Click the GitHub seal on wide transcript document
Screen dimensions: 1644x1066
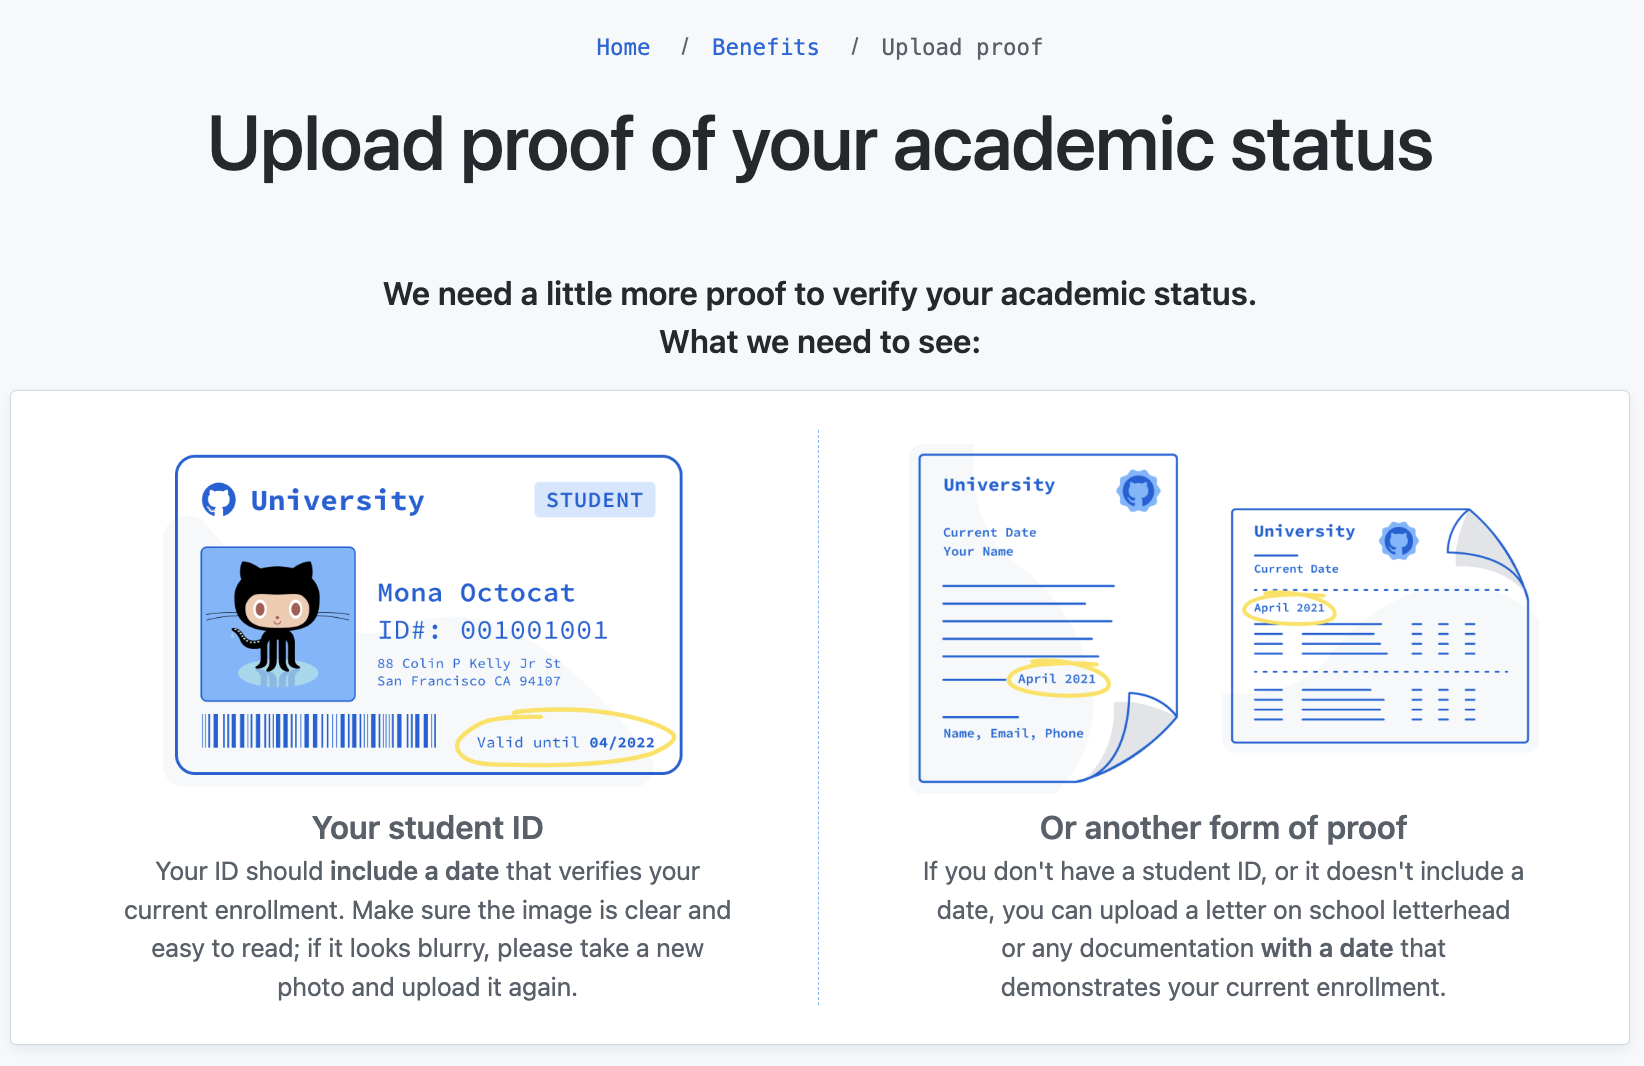click(x=1399, y=541)
